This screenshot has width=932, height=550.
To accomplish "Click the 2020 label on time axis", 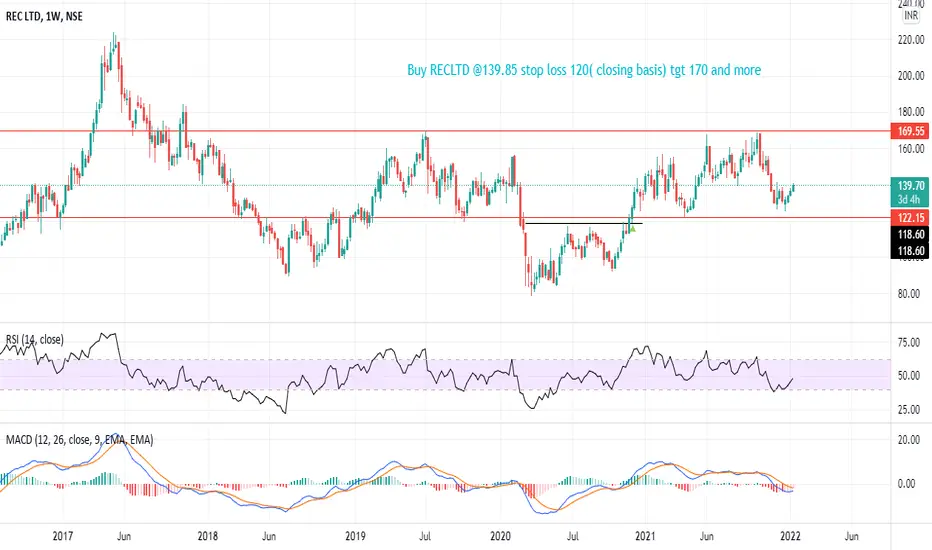I will coord(500,536).
